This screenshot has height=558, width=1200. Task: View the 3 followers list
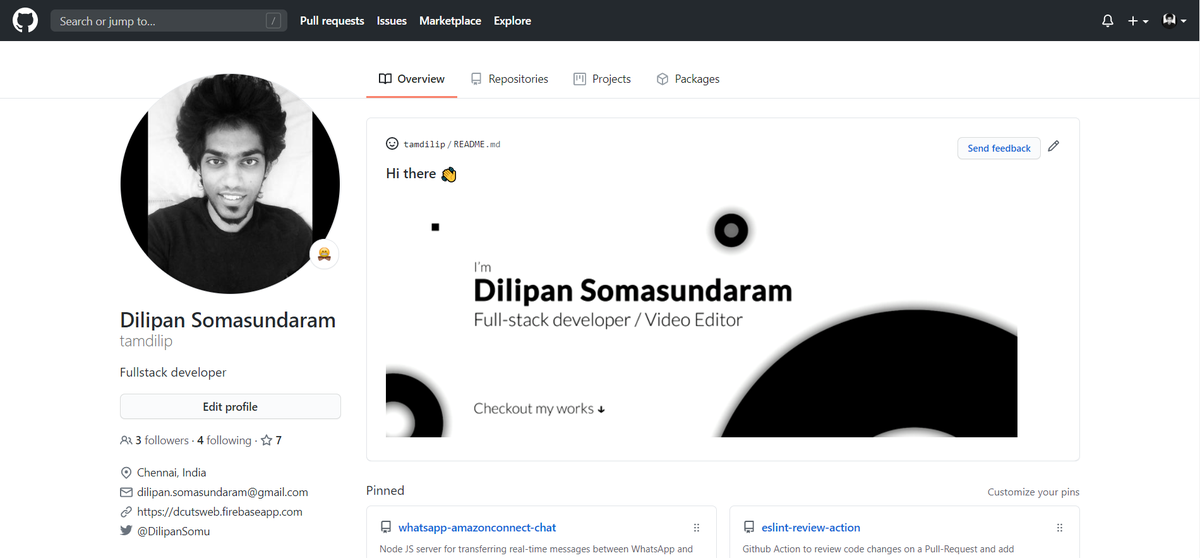click(155, 440)
